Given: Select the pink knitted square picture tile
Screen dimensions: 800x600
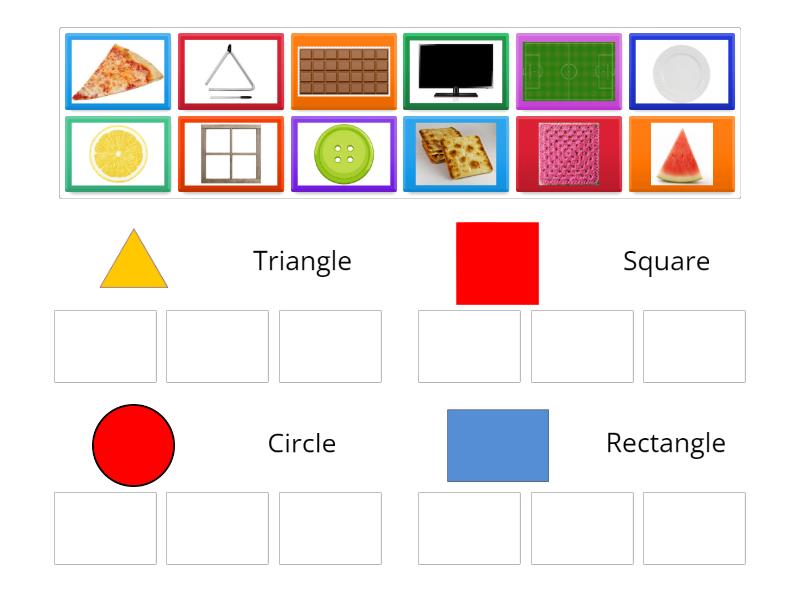Looking at the screenshot, I should click(x=569, y=153).
